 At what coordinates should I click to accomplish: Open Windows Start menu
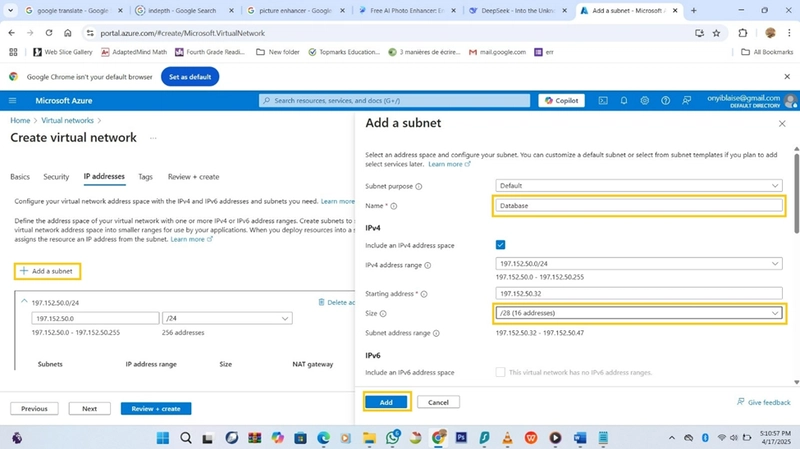coord(163,438)
